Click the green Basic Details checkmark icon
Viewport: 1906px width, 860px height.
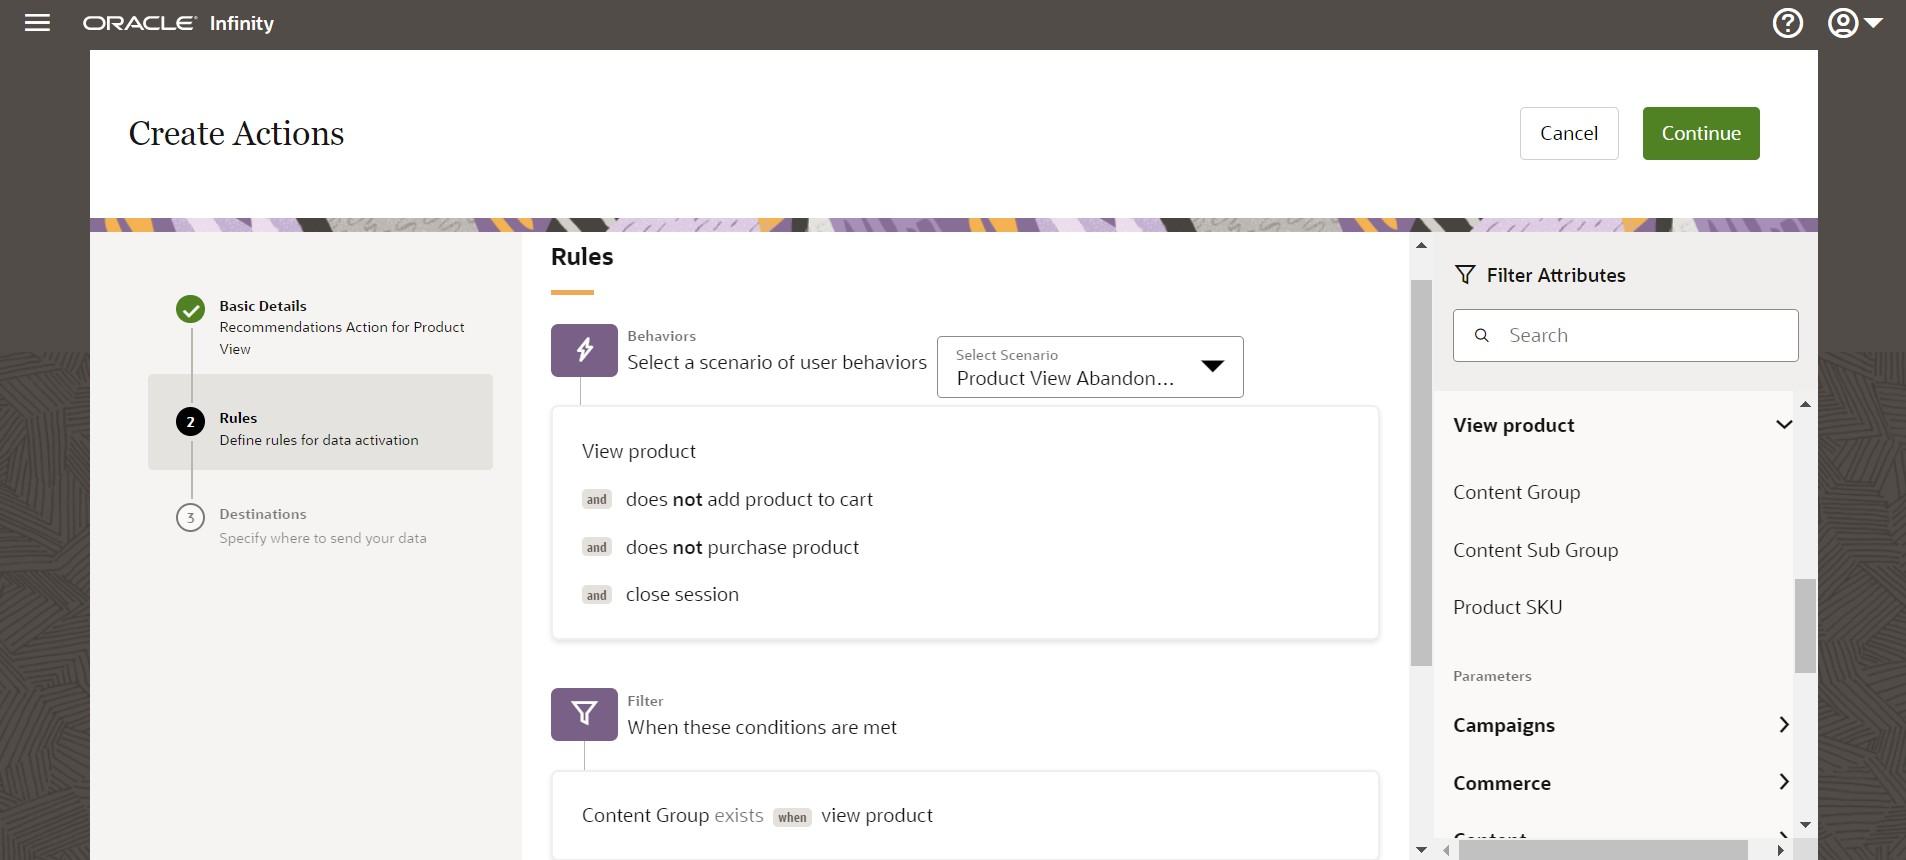(x=190, y=310)
